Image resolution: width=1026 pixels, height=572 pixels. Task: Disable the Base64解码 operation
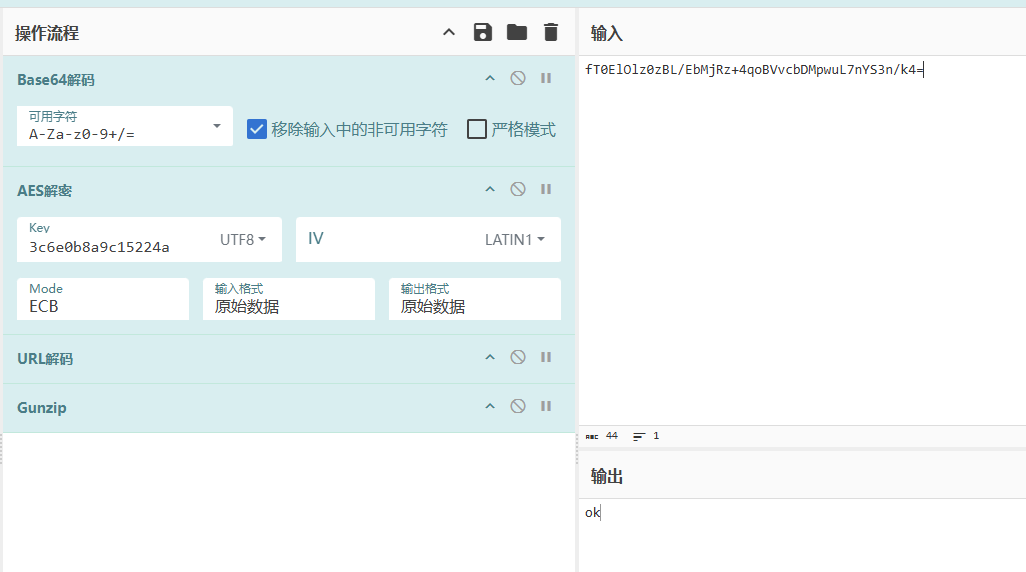click(x=518, y=79)
